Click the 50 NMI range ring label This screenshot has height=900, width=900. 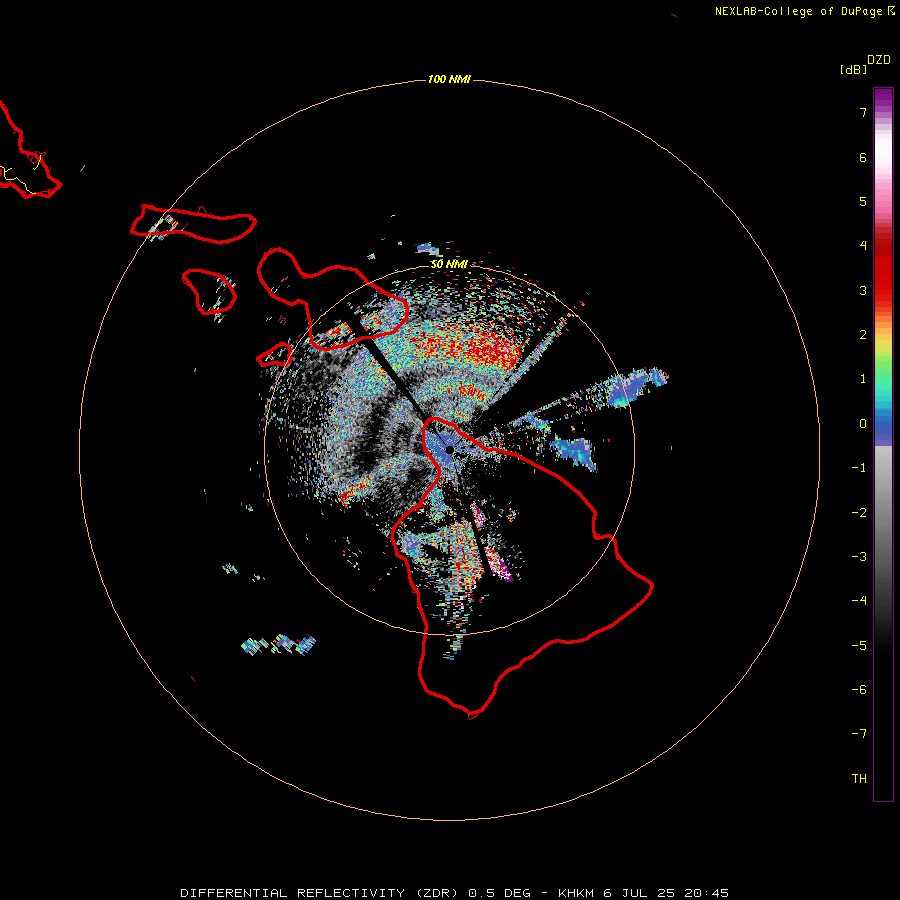click(449, 264)
